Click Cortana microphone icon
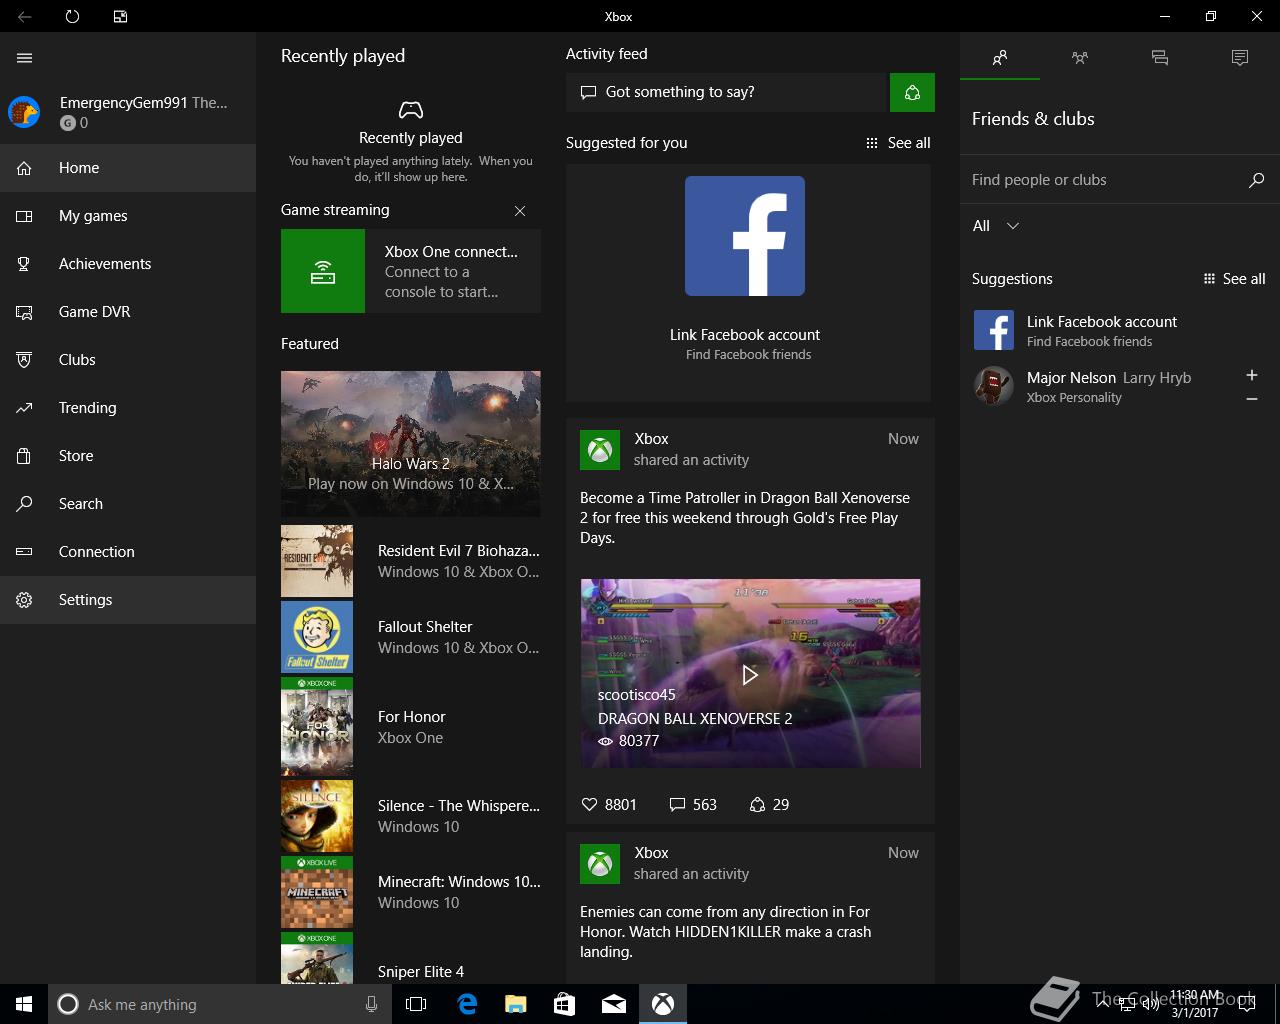 [371, 1004]
